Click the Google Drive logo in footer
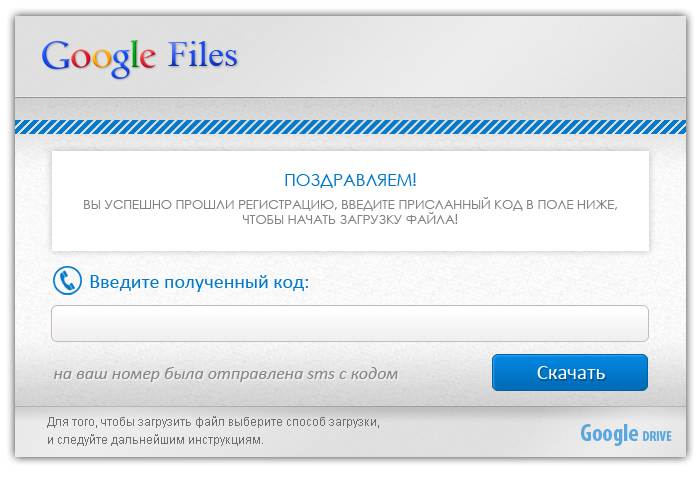Image resolution: width=700 pixels, height=500 pixels. [626, 435]
